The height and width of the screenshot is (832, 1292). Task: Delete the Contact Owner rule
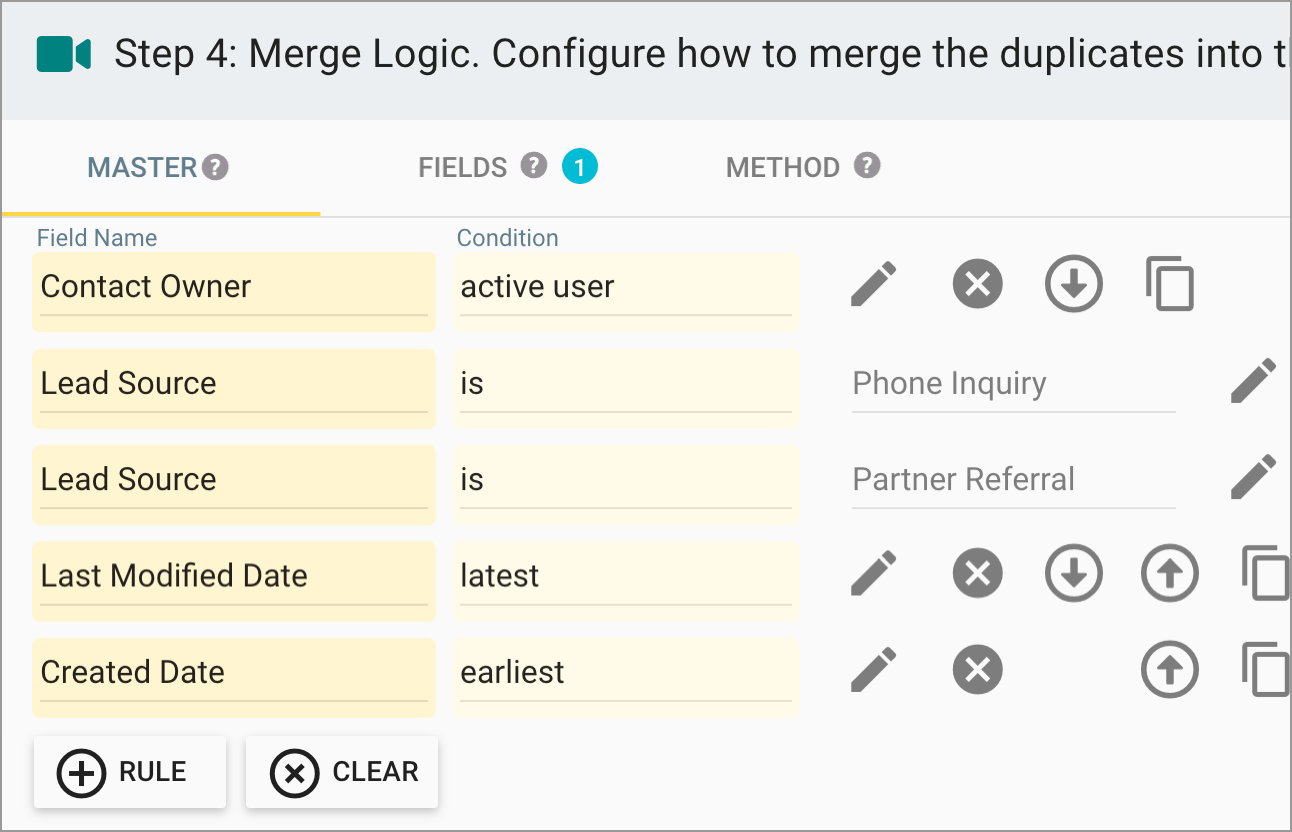[x=977, y=284]
